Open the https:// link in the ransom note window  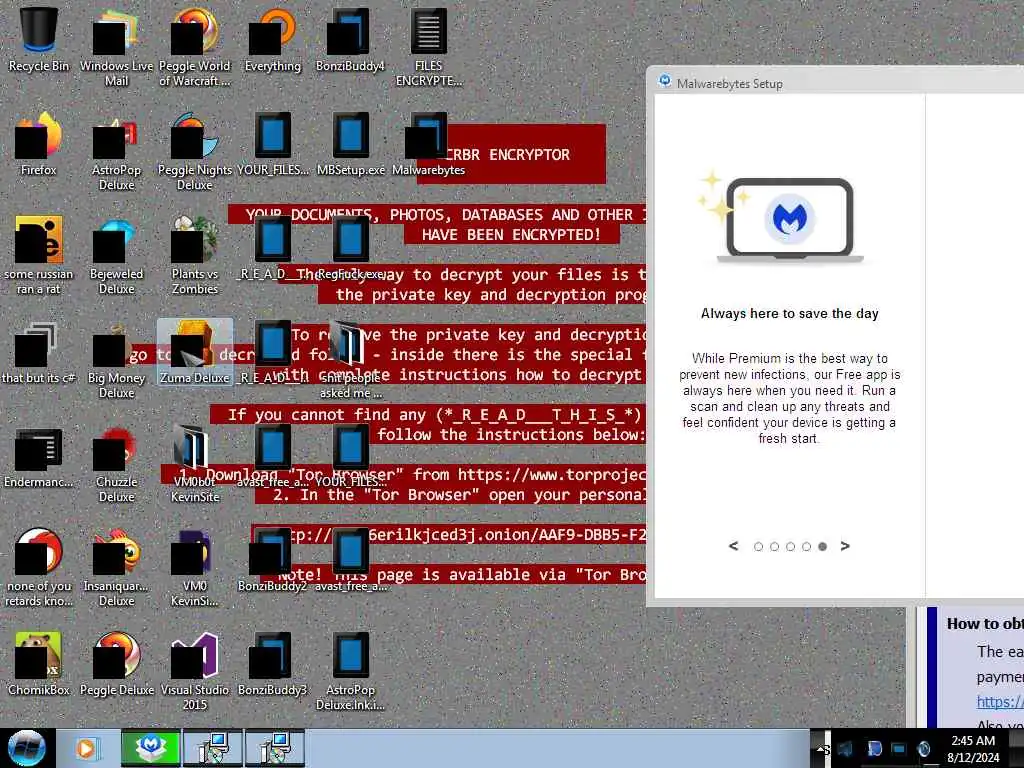1000,701
